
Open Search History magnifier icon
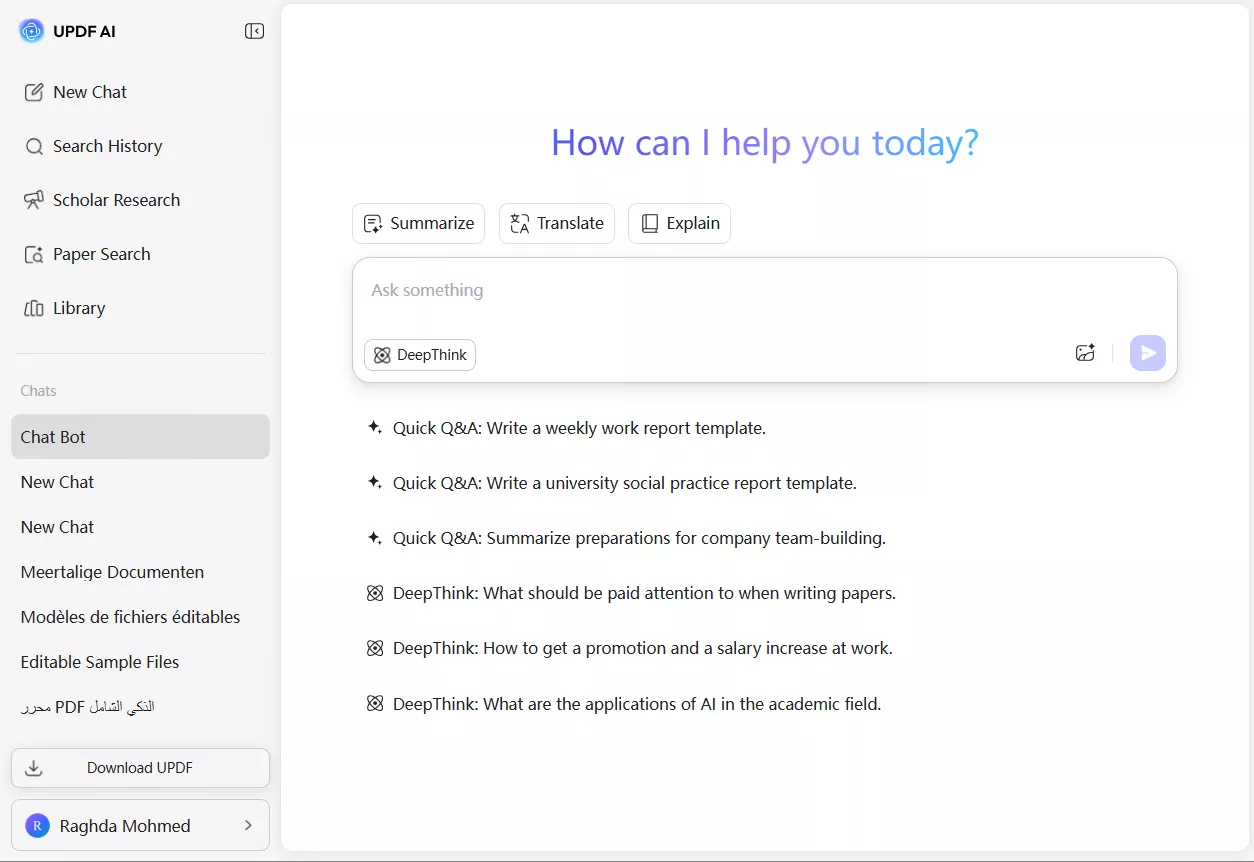(34, 146)
